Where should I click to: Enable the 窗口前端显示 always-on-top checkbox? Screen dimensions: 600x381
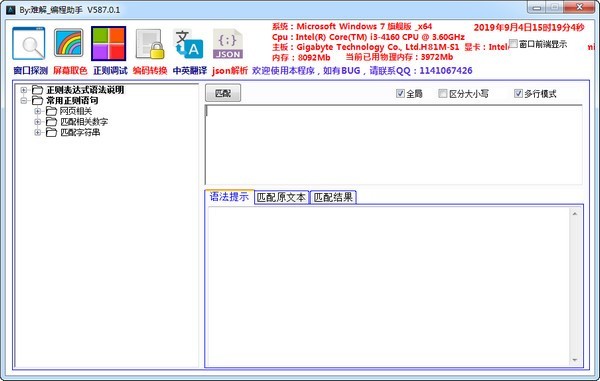pos(514,44)
